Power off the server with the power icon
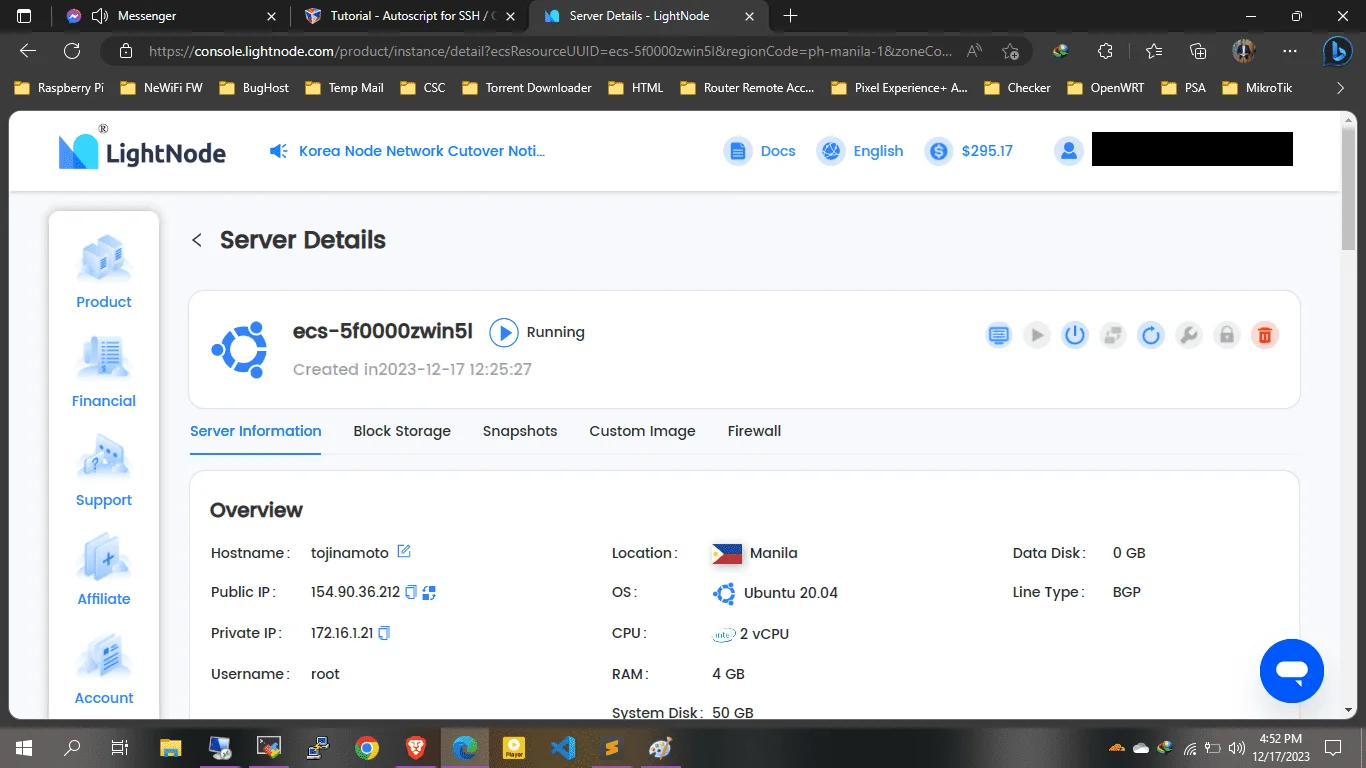Viewport: 1366px width, 768px height. pos(1075,336)
